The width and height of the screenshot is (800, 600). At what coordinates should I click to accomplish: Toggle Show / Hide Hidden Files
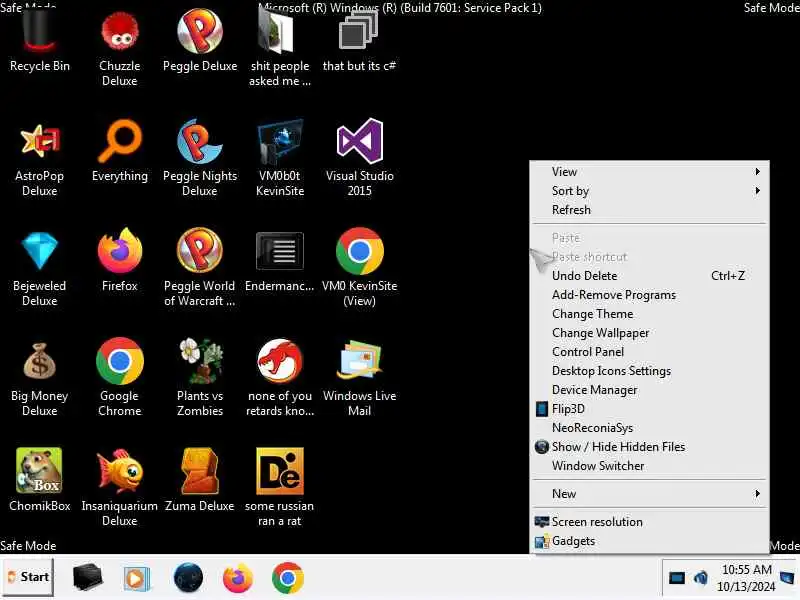649,447
